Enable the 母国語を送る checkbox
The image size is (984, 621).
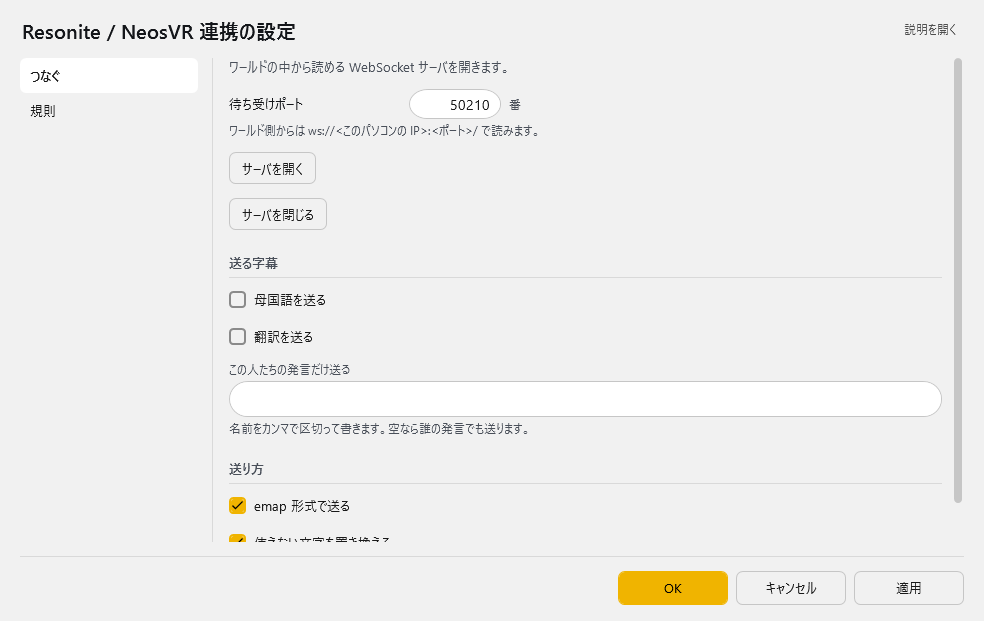click(237, 300)
